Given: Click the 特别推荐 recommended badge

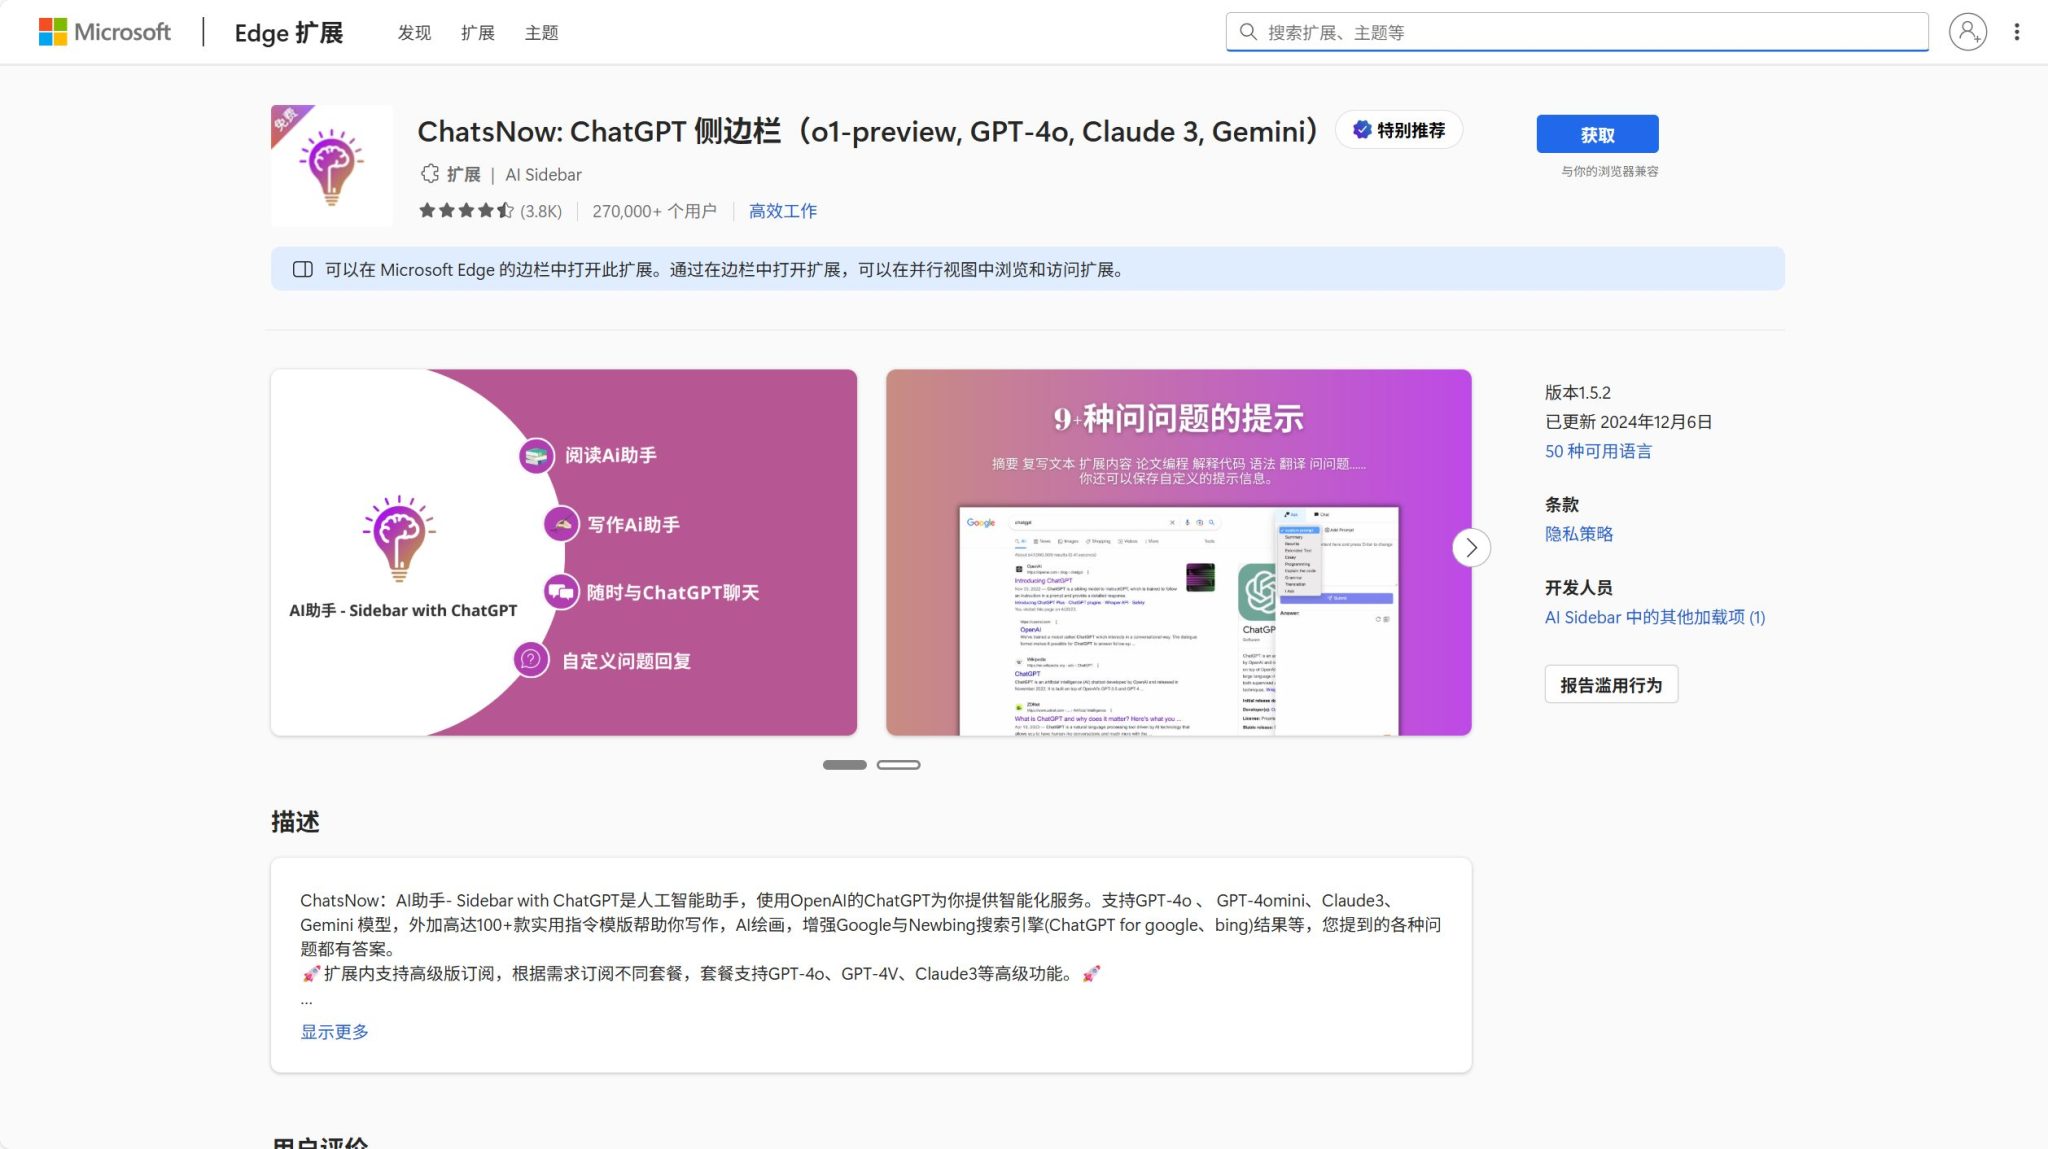Looking at the screenshot, I should pyautogui.click(x=1399, y=130).
